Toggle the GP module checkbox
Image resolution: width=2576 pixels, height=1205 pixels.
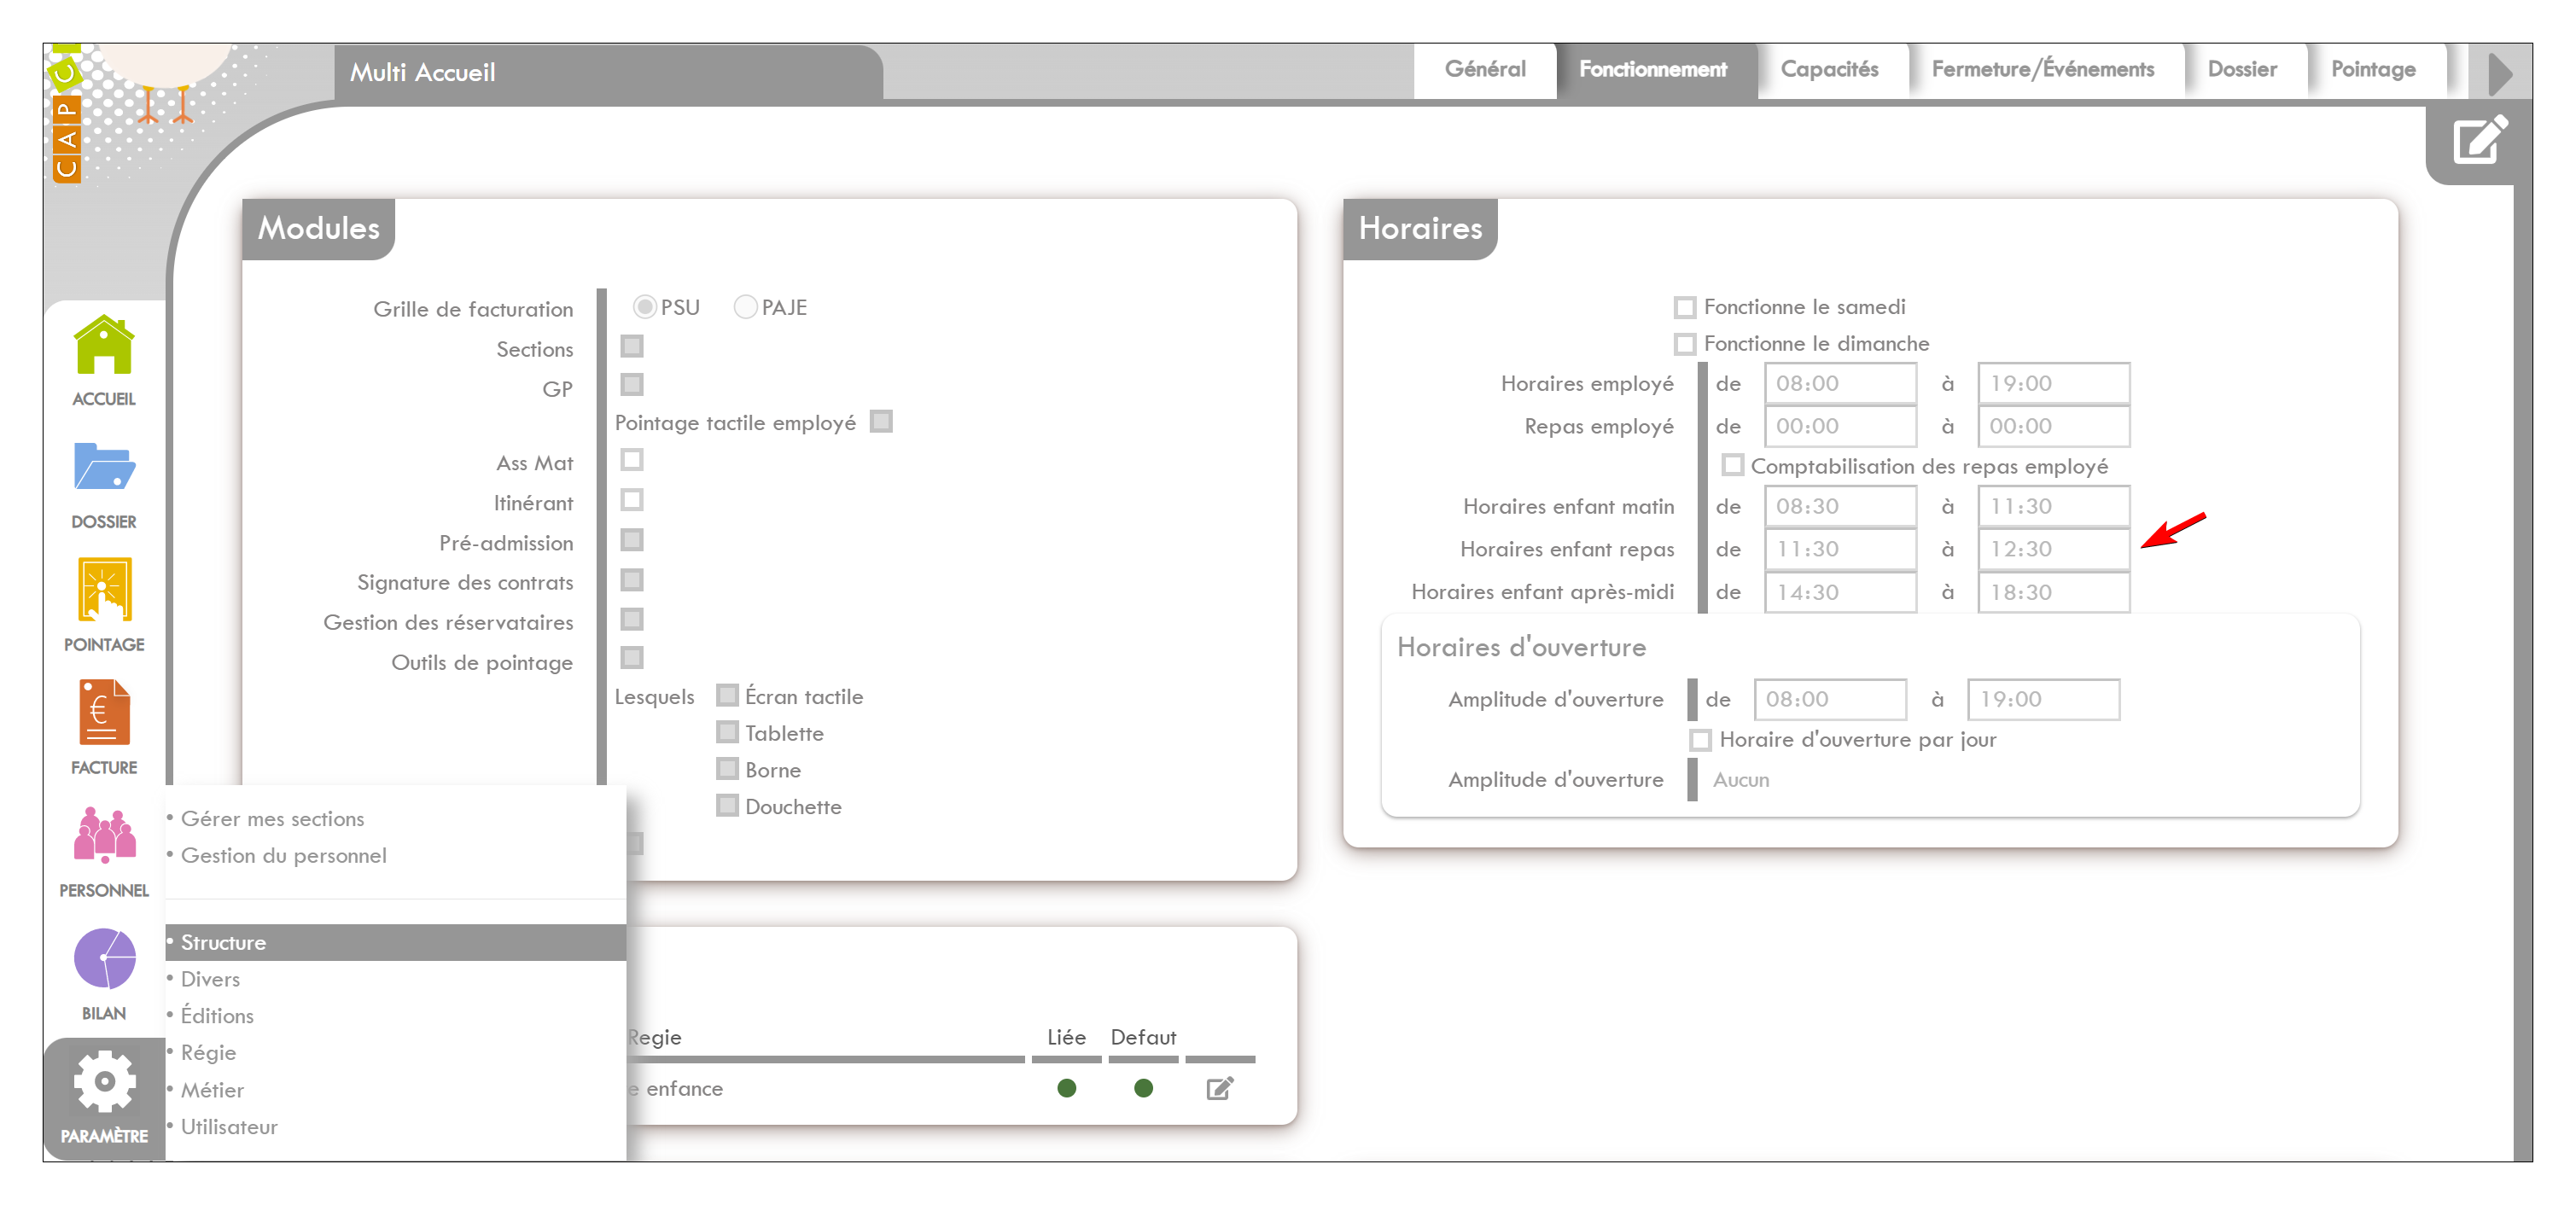632,384
